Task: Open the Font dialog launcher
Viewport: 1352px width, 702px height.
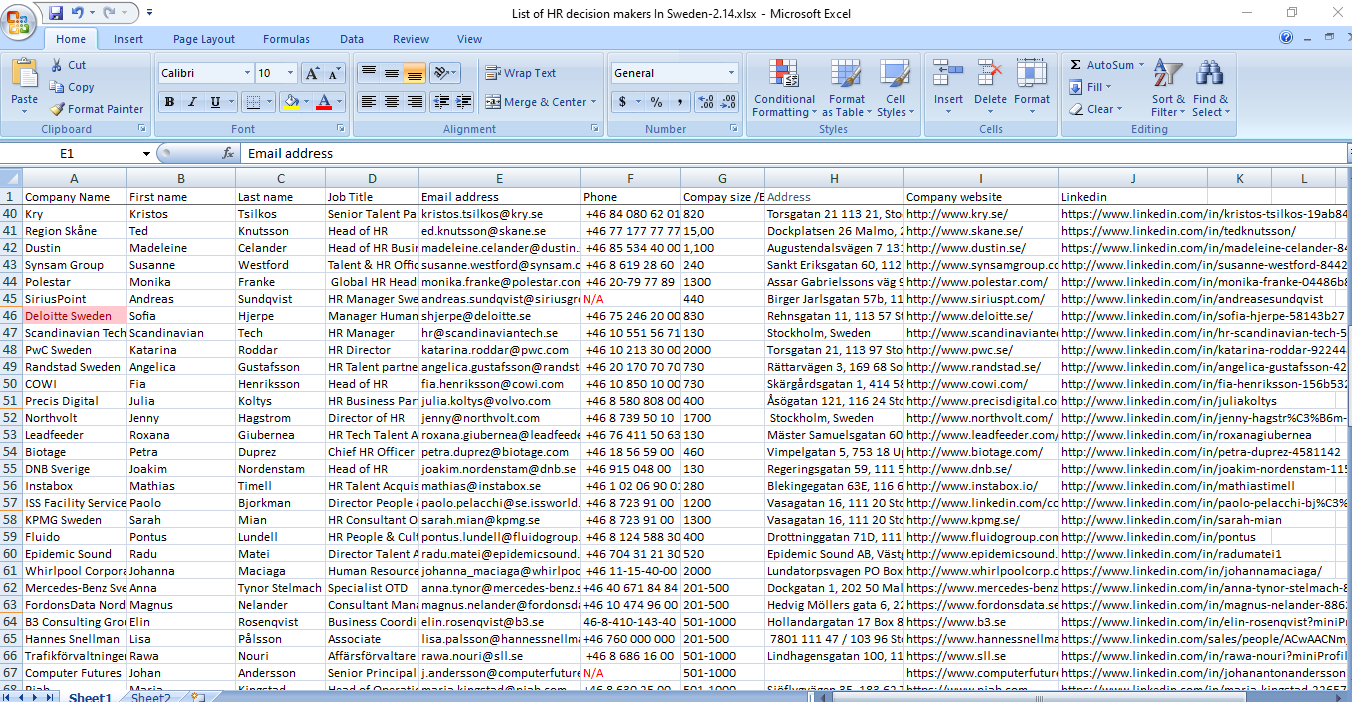Action: coord(340,129)
